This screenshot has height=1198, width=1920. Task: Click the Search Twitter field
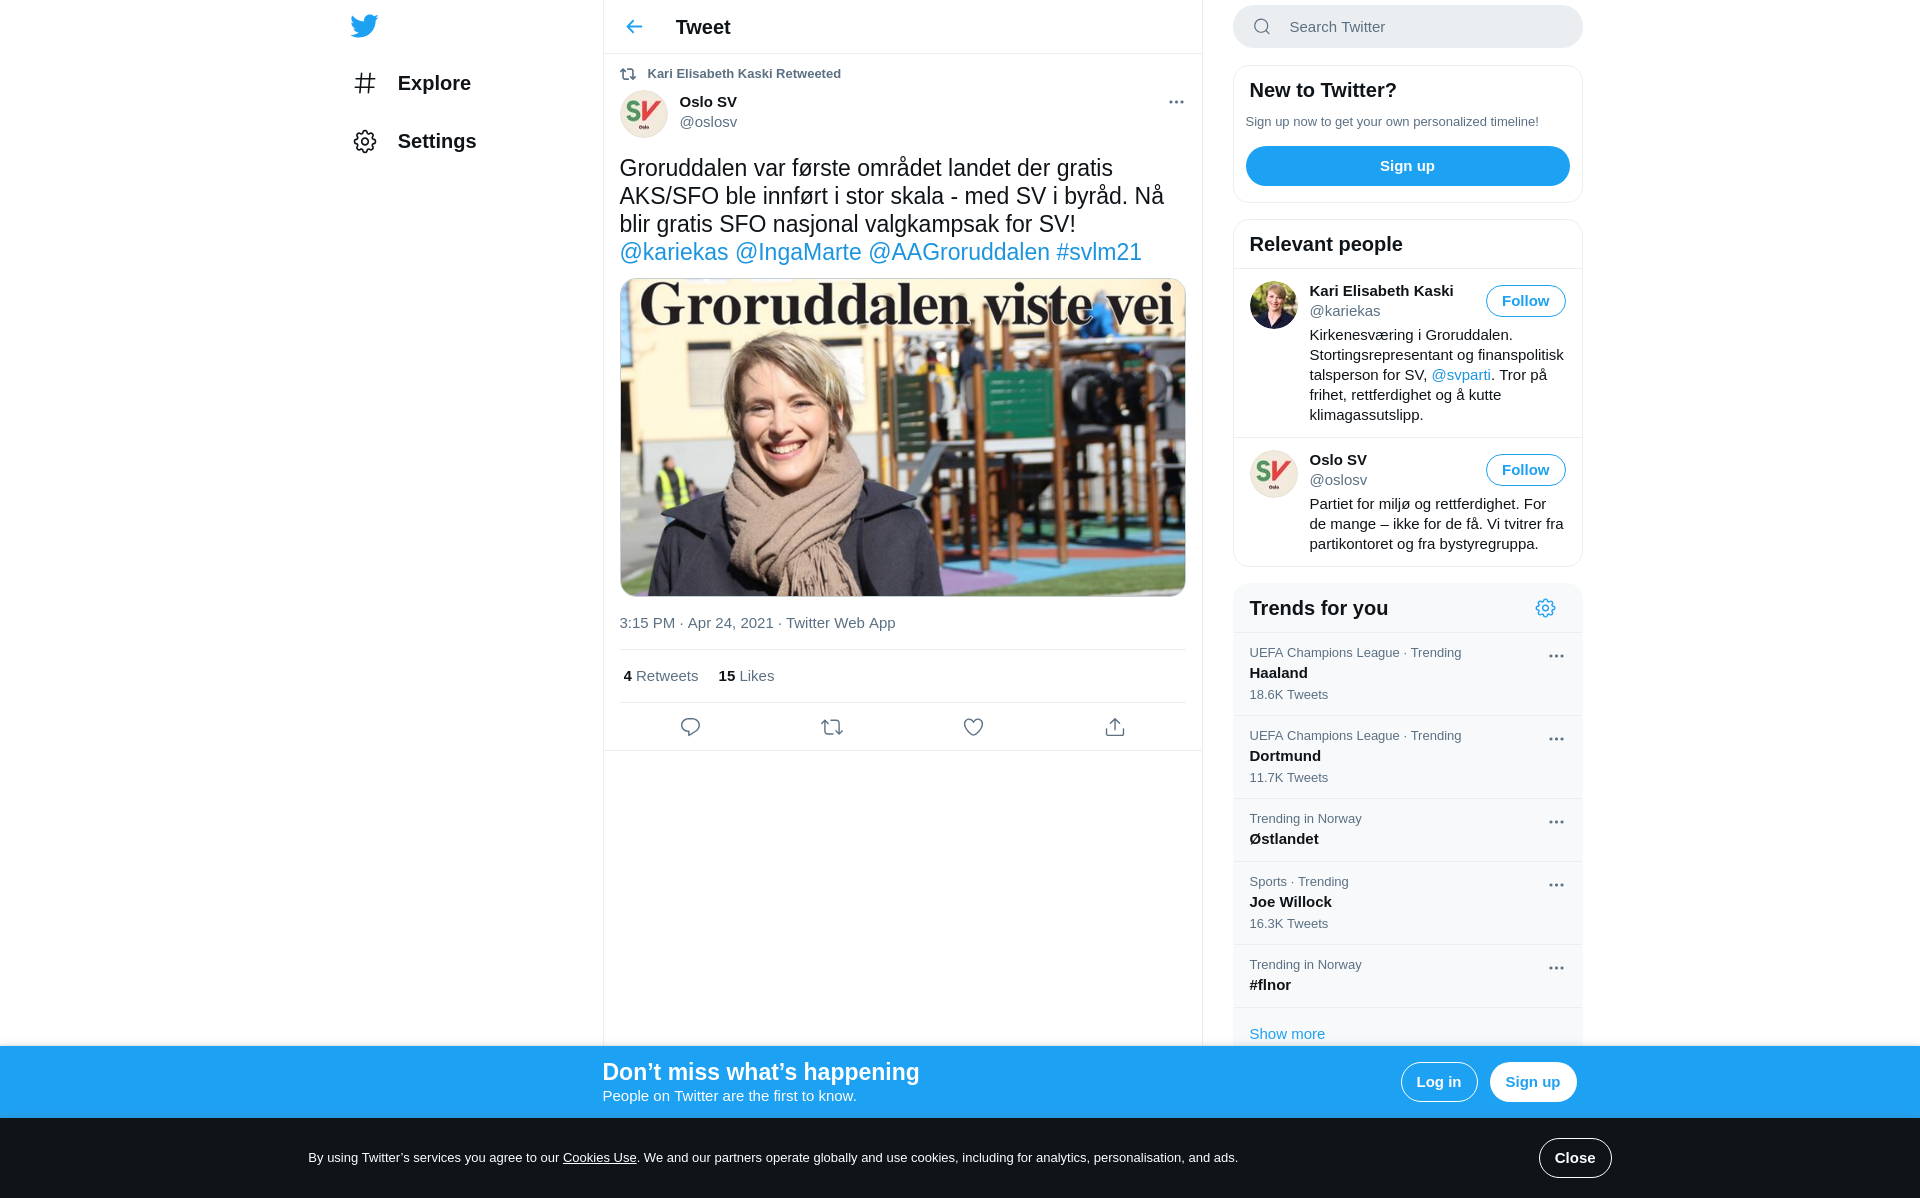[x=1407, y=27]
